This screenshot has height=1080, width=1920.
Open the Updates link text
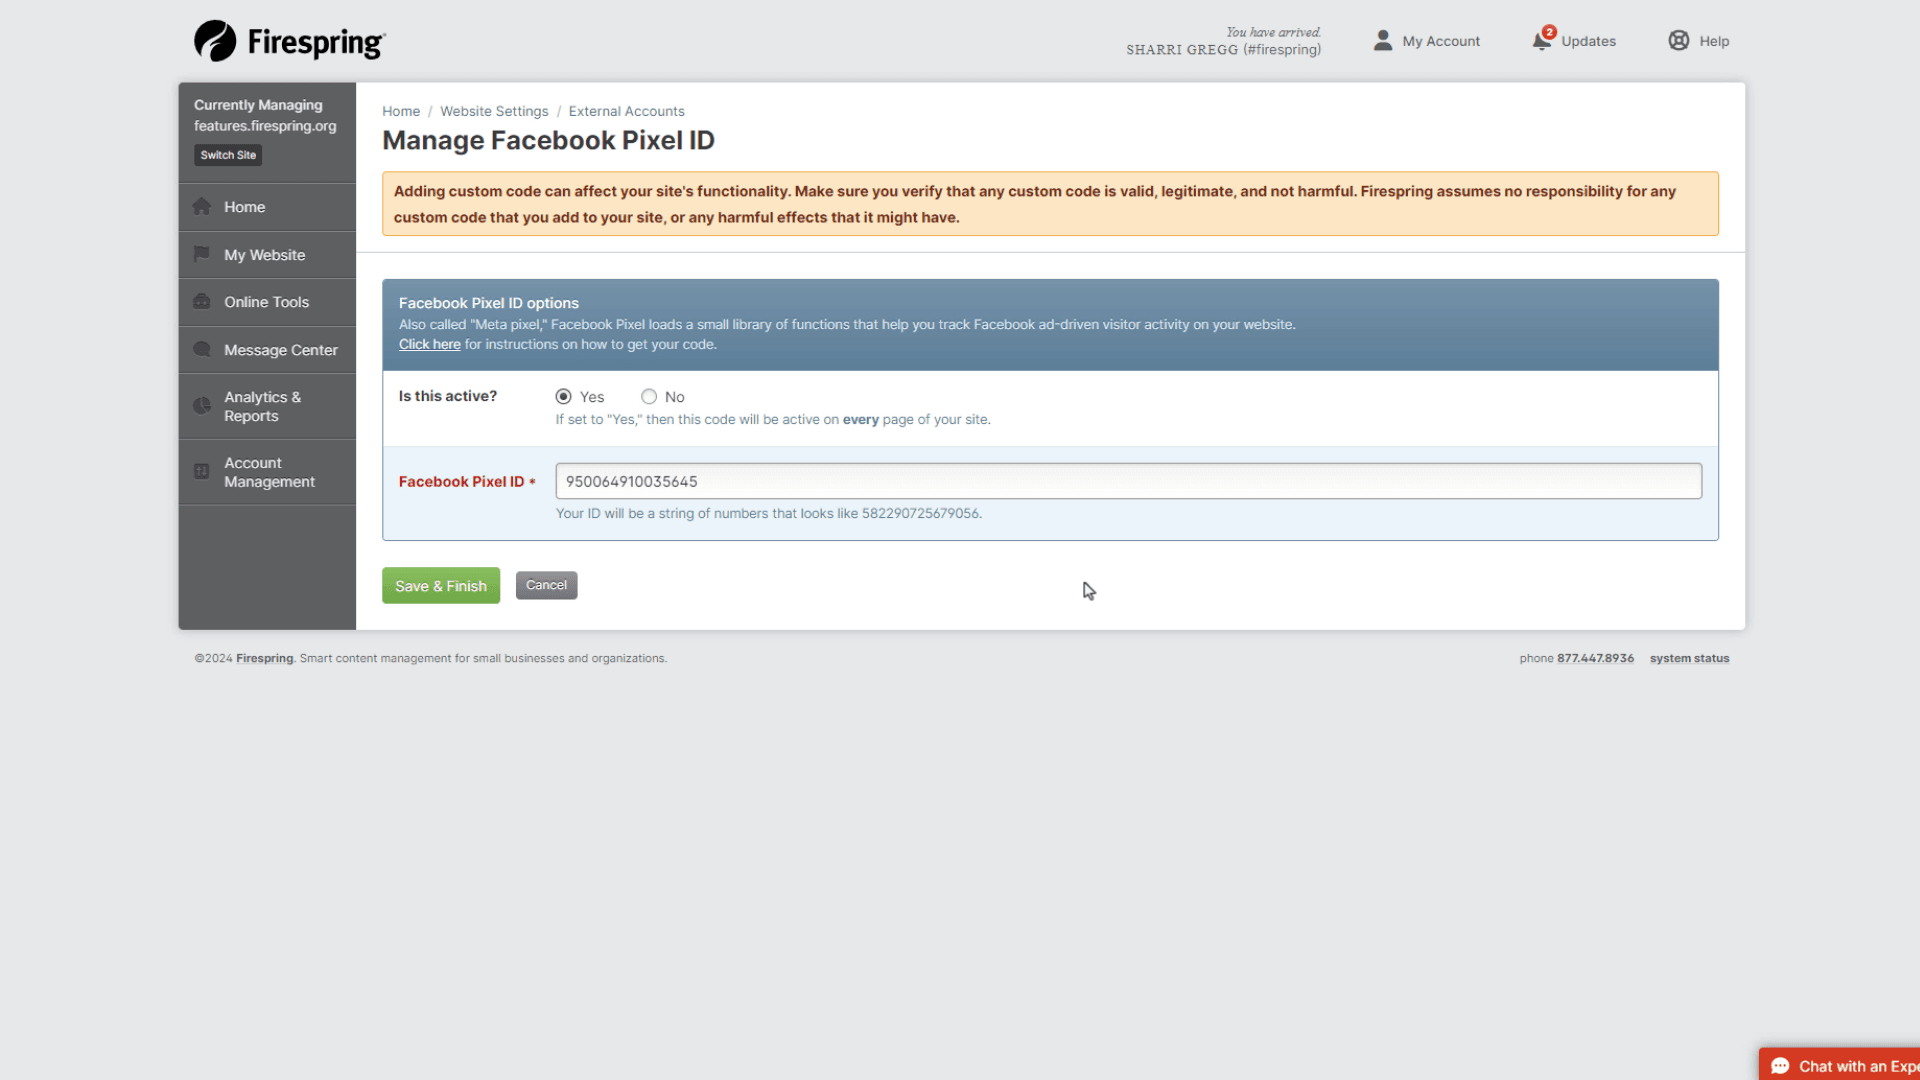pyautogui.click(x=1589, y=41)
